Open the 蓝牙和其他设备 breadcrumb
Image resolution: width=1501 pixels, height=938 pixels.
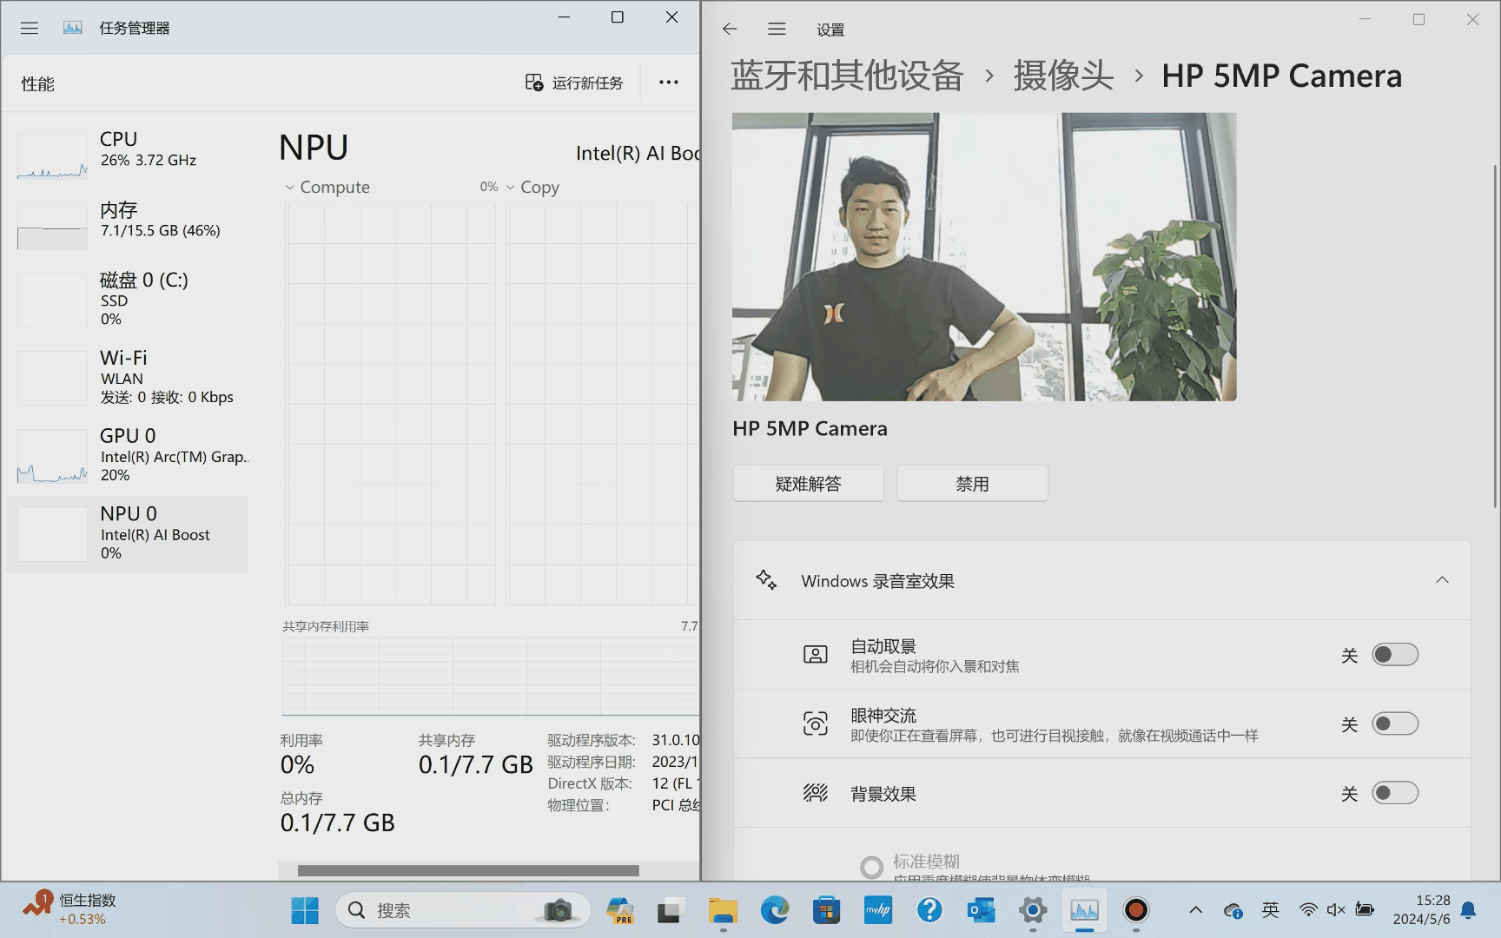tap(847, 76)
